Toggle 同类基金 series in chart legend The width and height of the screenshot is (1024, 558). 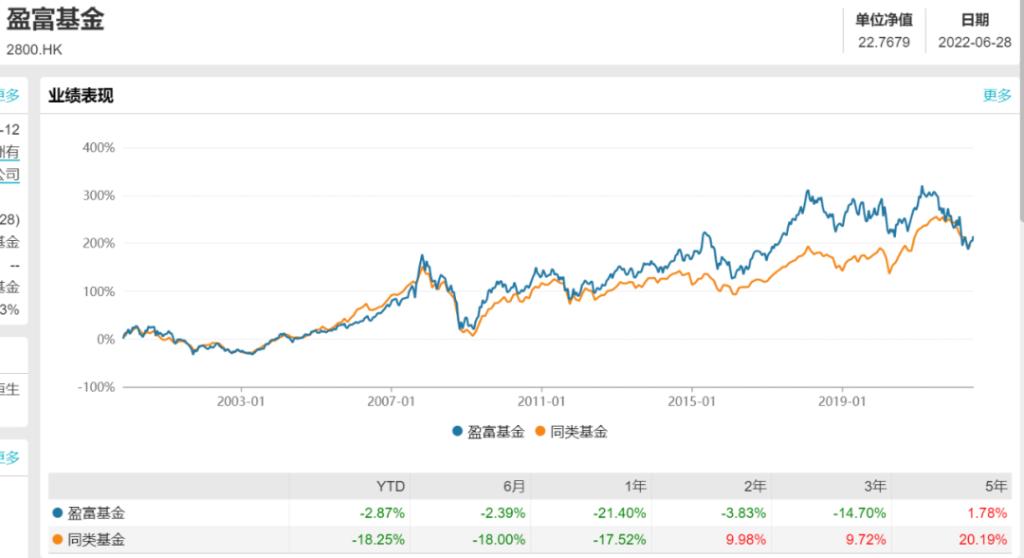(x=572, y=432)
